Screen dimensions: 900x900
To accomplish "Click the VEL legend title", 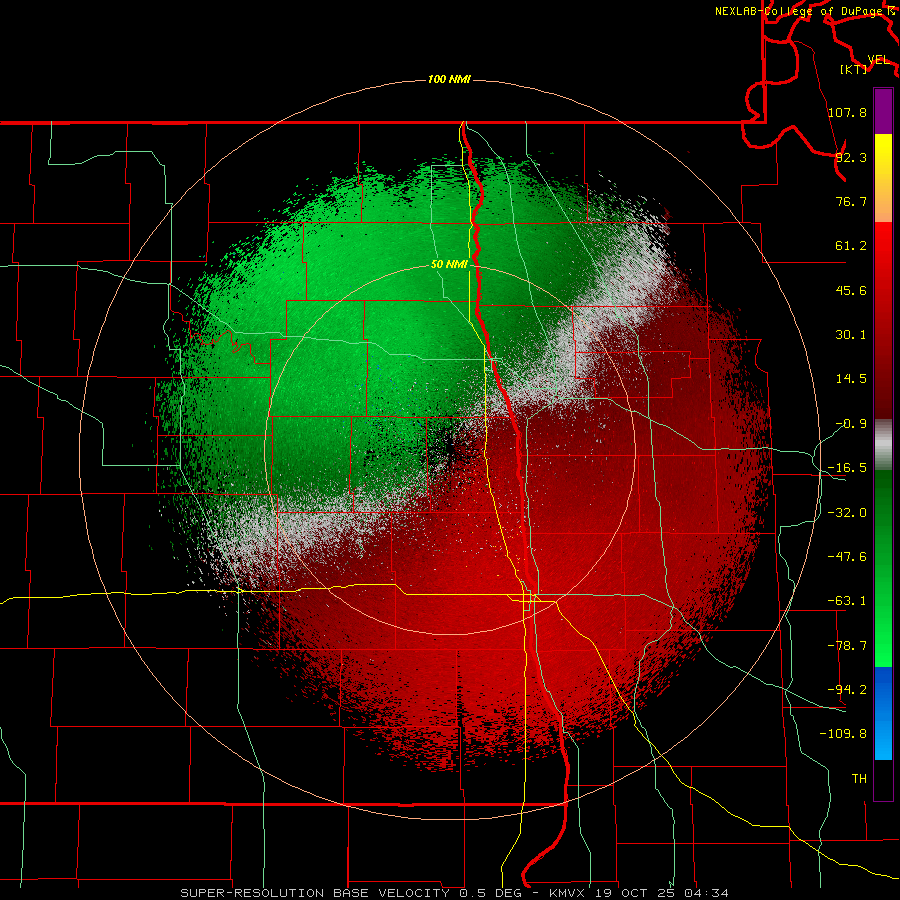I will point(879,60).
